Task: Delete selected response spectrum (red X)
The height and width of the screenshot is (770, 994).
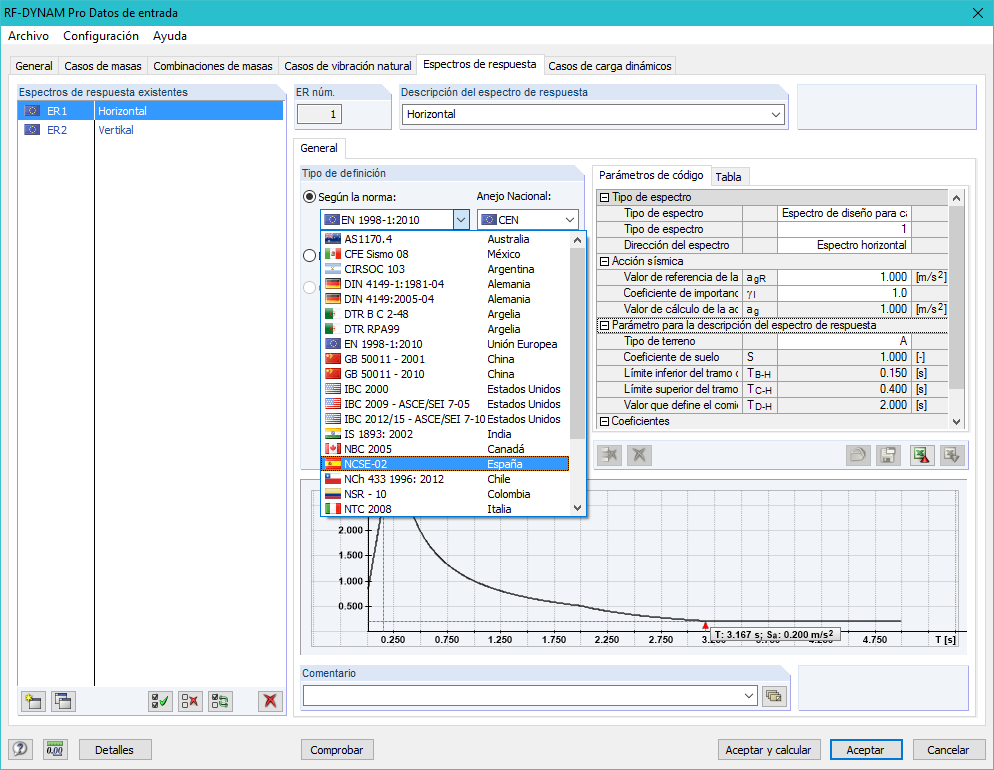Action: point(270,701)
